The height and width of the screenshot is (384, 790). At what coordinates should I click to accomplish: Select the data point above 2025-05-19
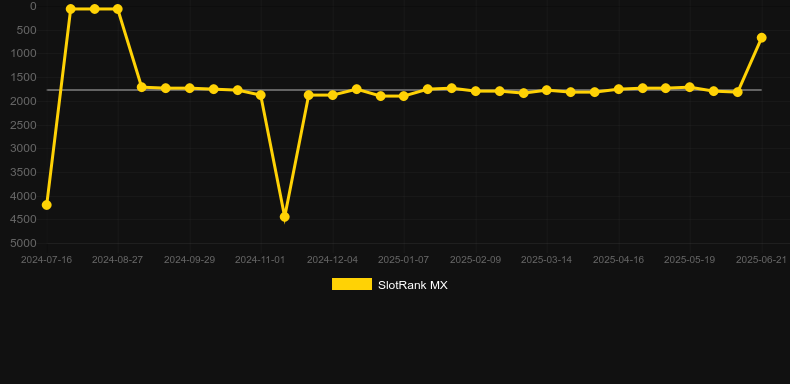click(690, 87)
